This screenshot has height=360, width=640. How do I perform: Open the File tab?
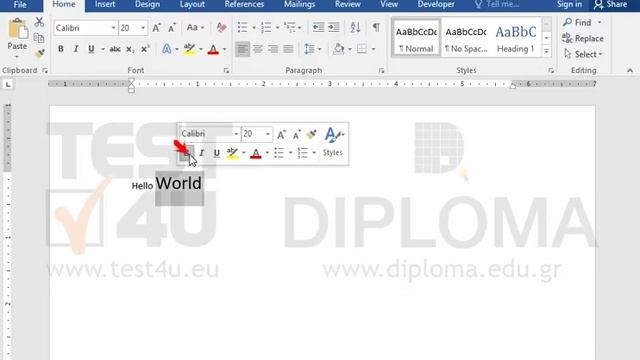20,5
